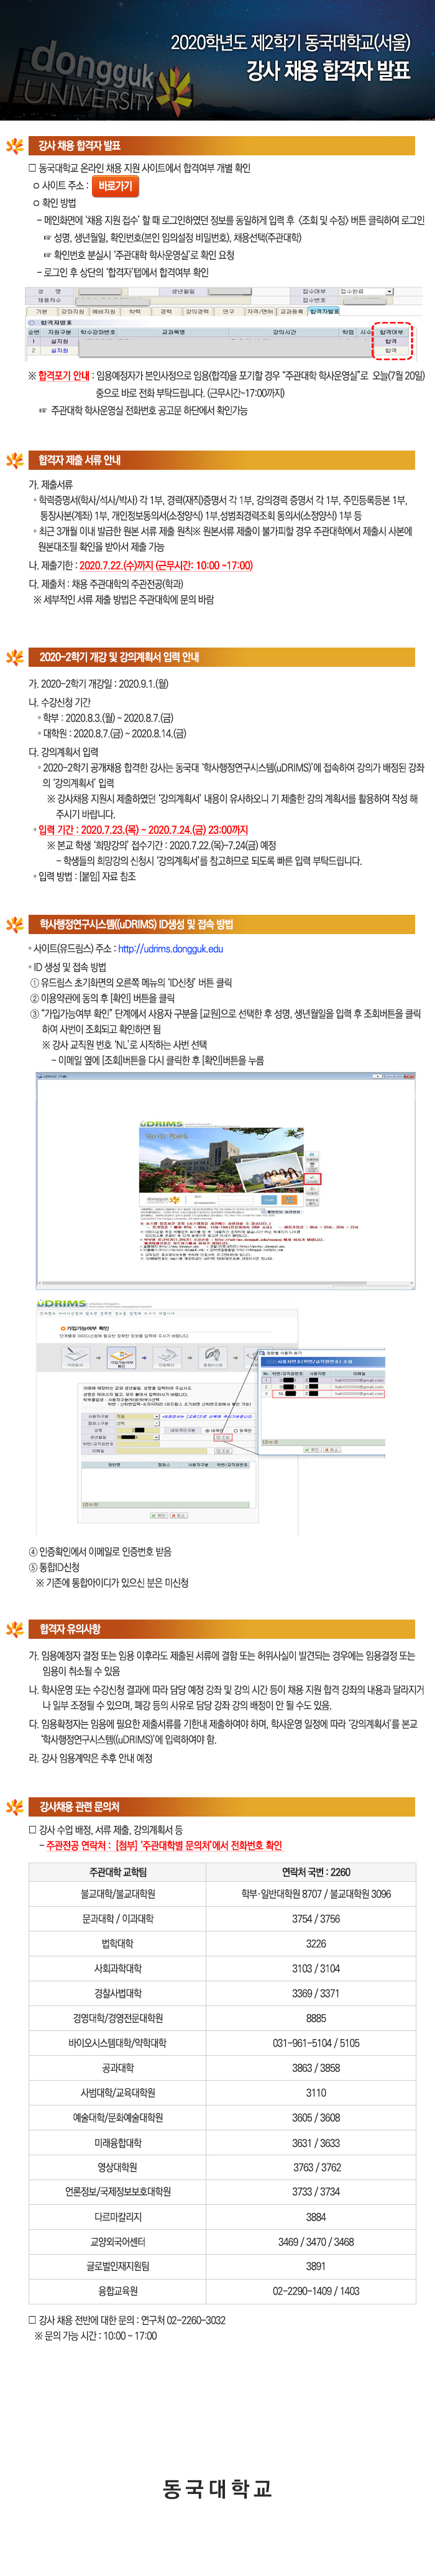
Task: Click the 사회과학대학 table cell
Action: click(118, 1968)
